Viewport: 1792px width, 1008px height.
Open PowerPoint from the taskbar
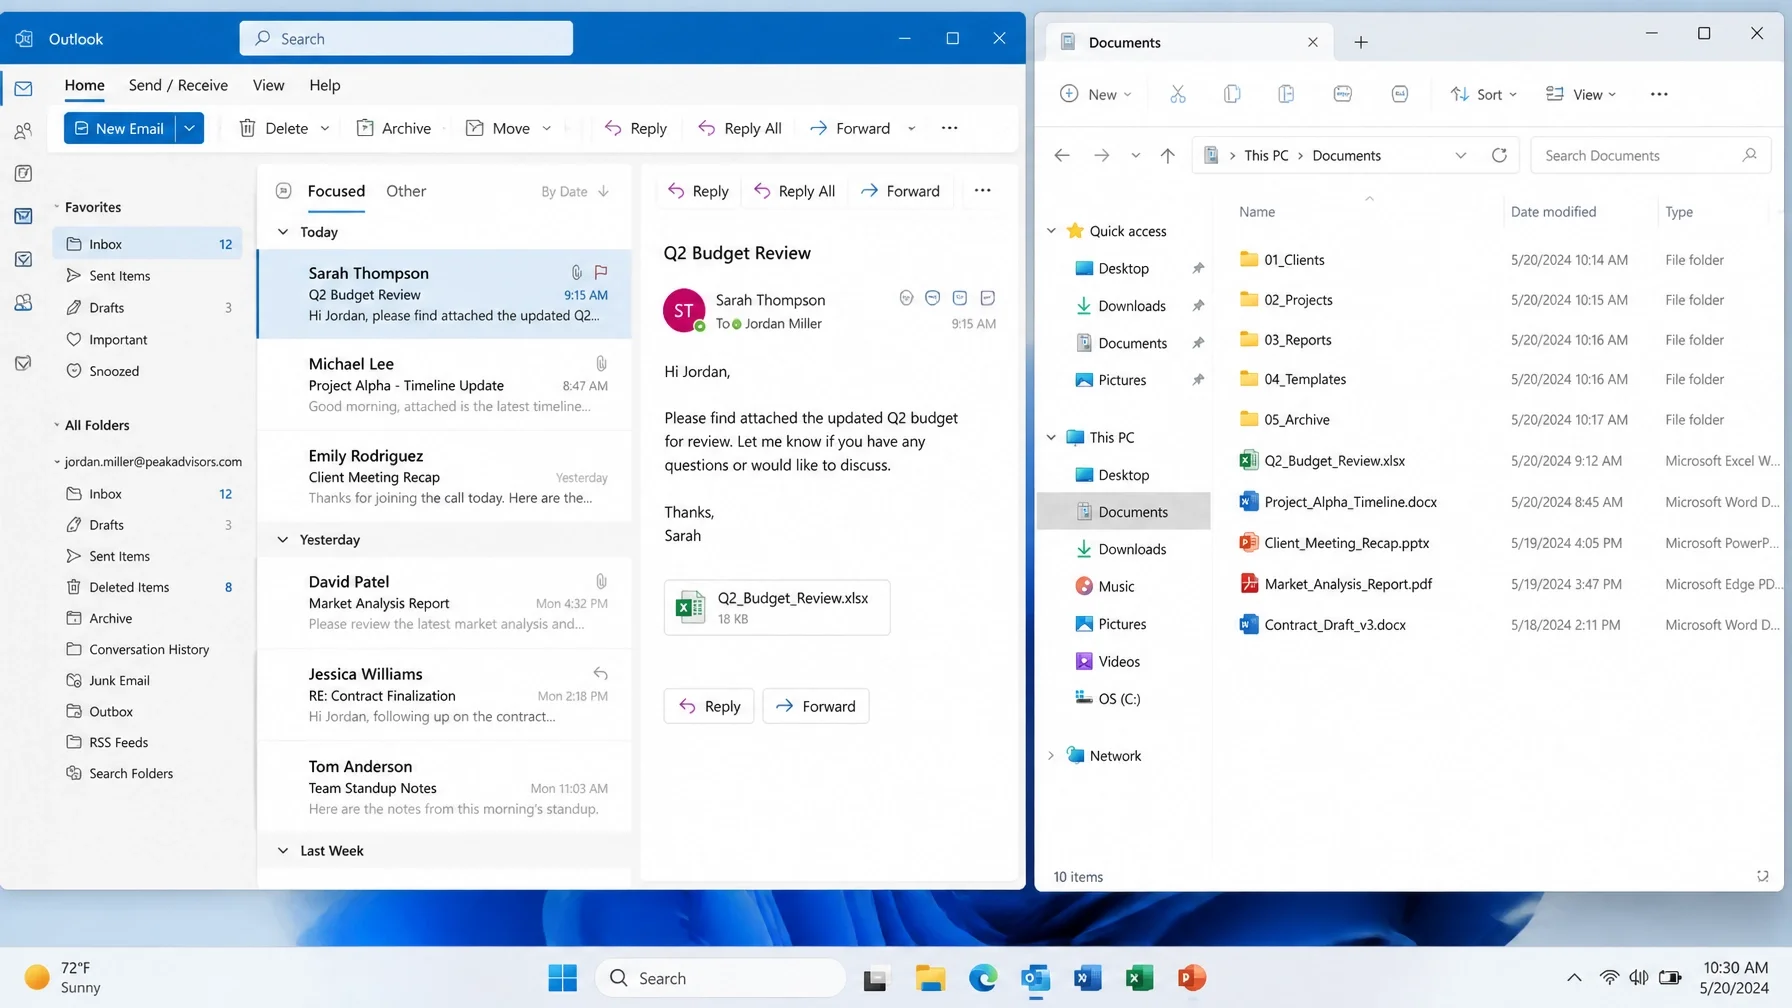coord(1191,978)
